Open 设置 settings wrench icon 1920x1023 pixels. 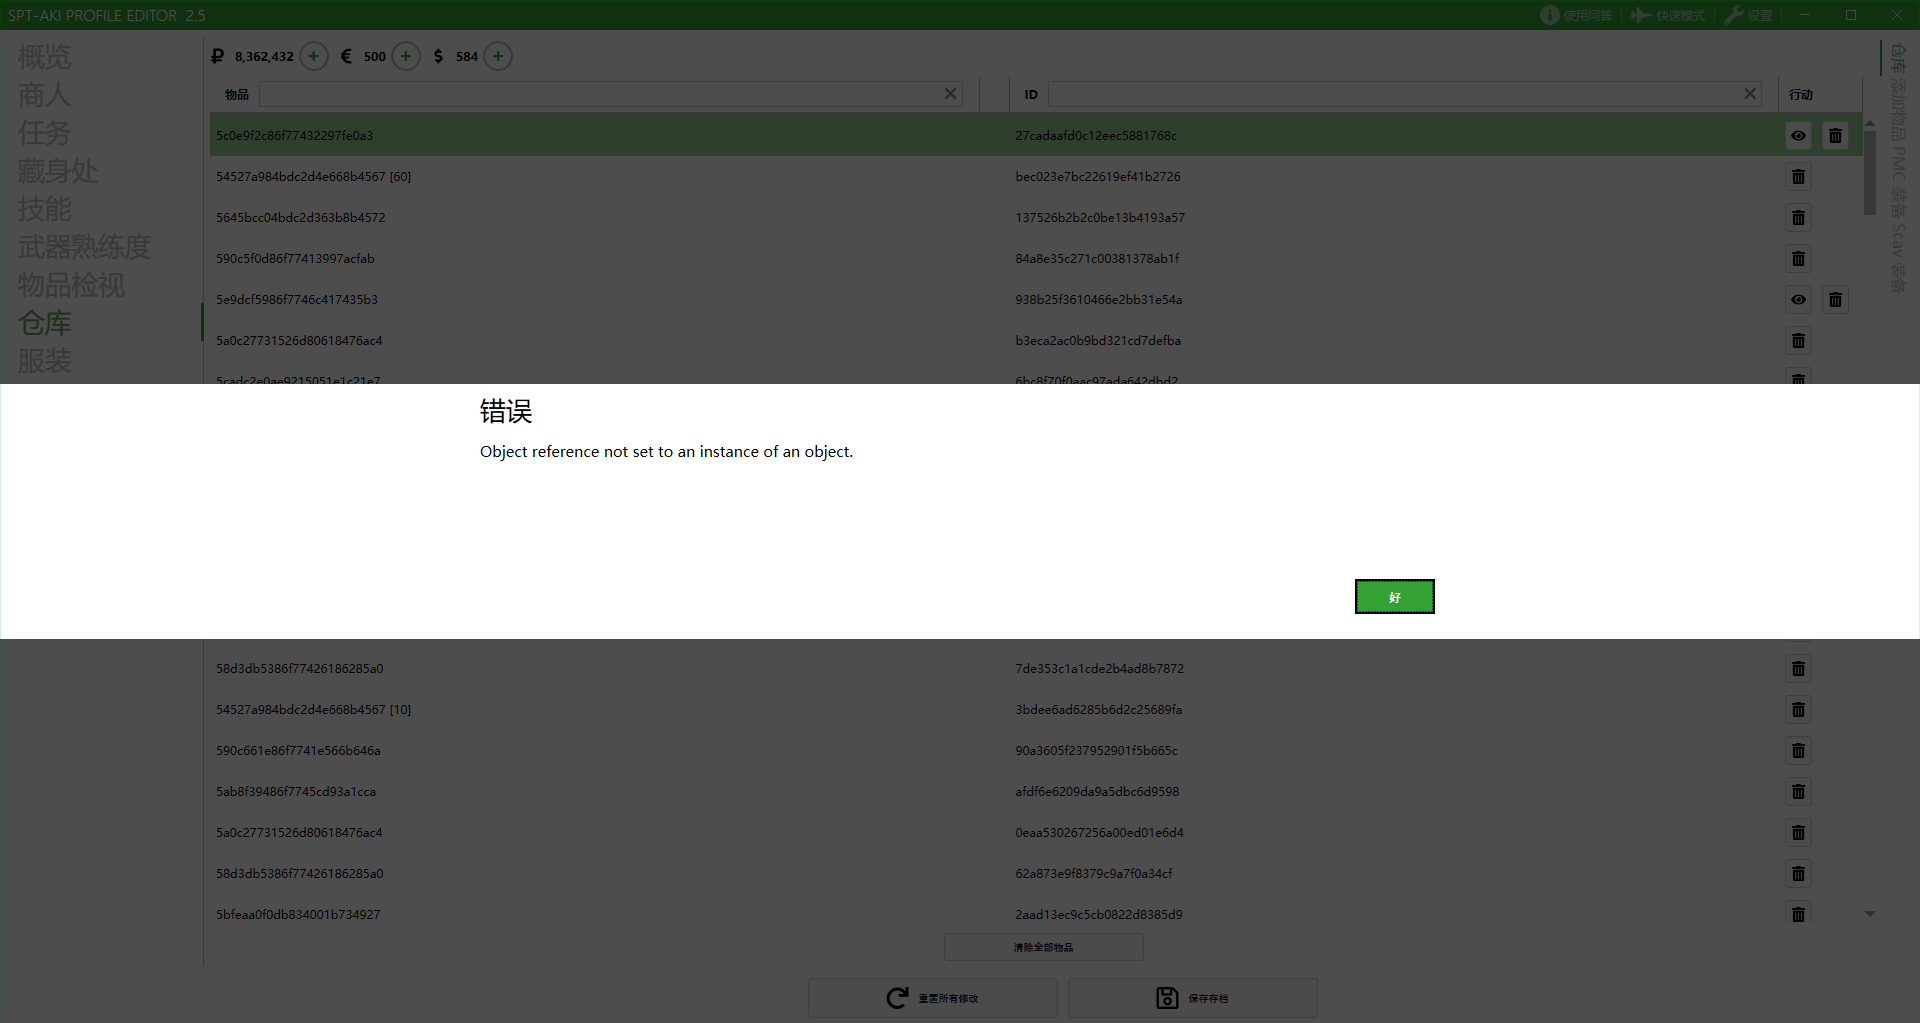(1735, 15)
